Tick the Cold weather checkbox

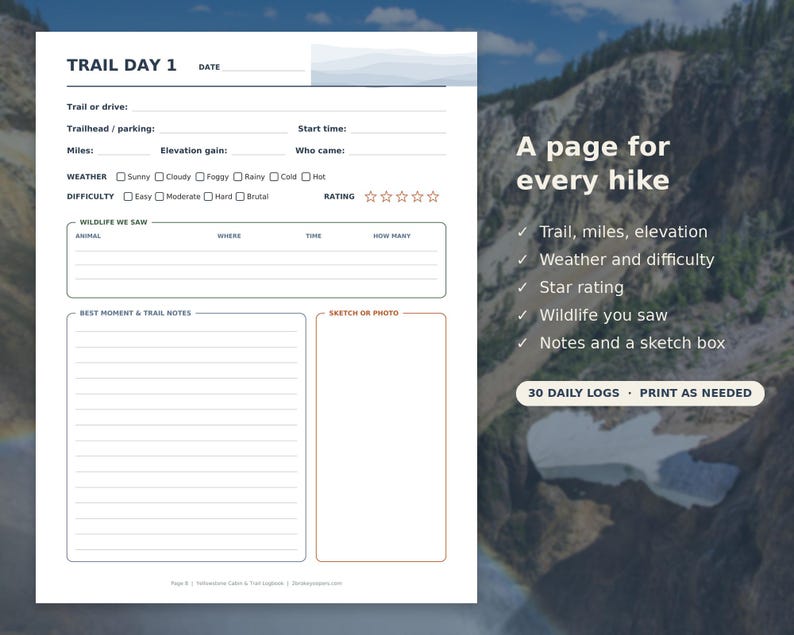pos(274,177)
